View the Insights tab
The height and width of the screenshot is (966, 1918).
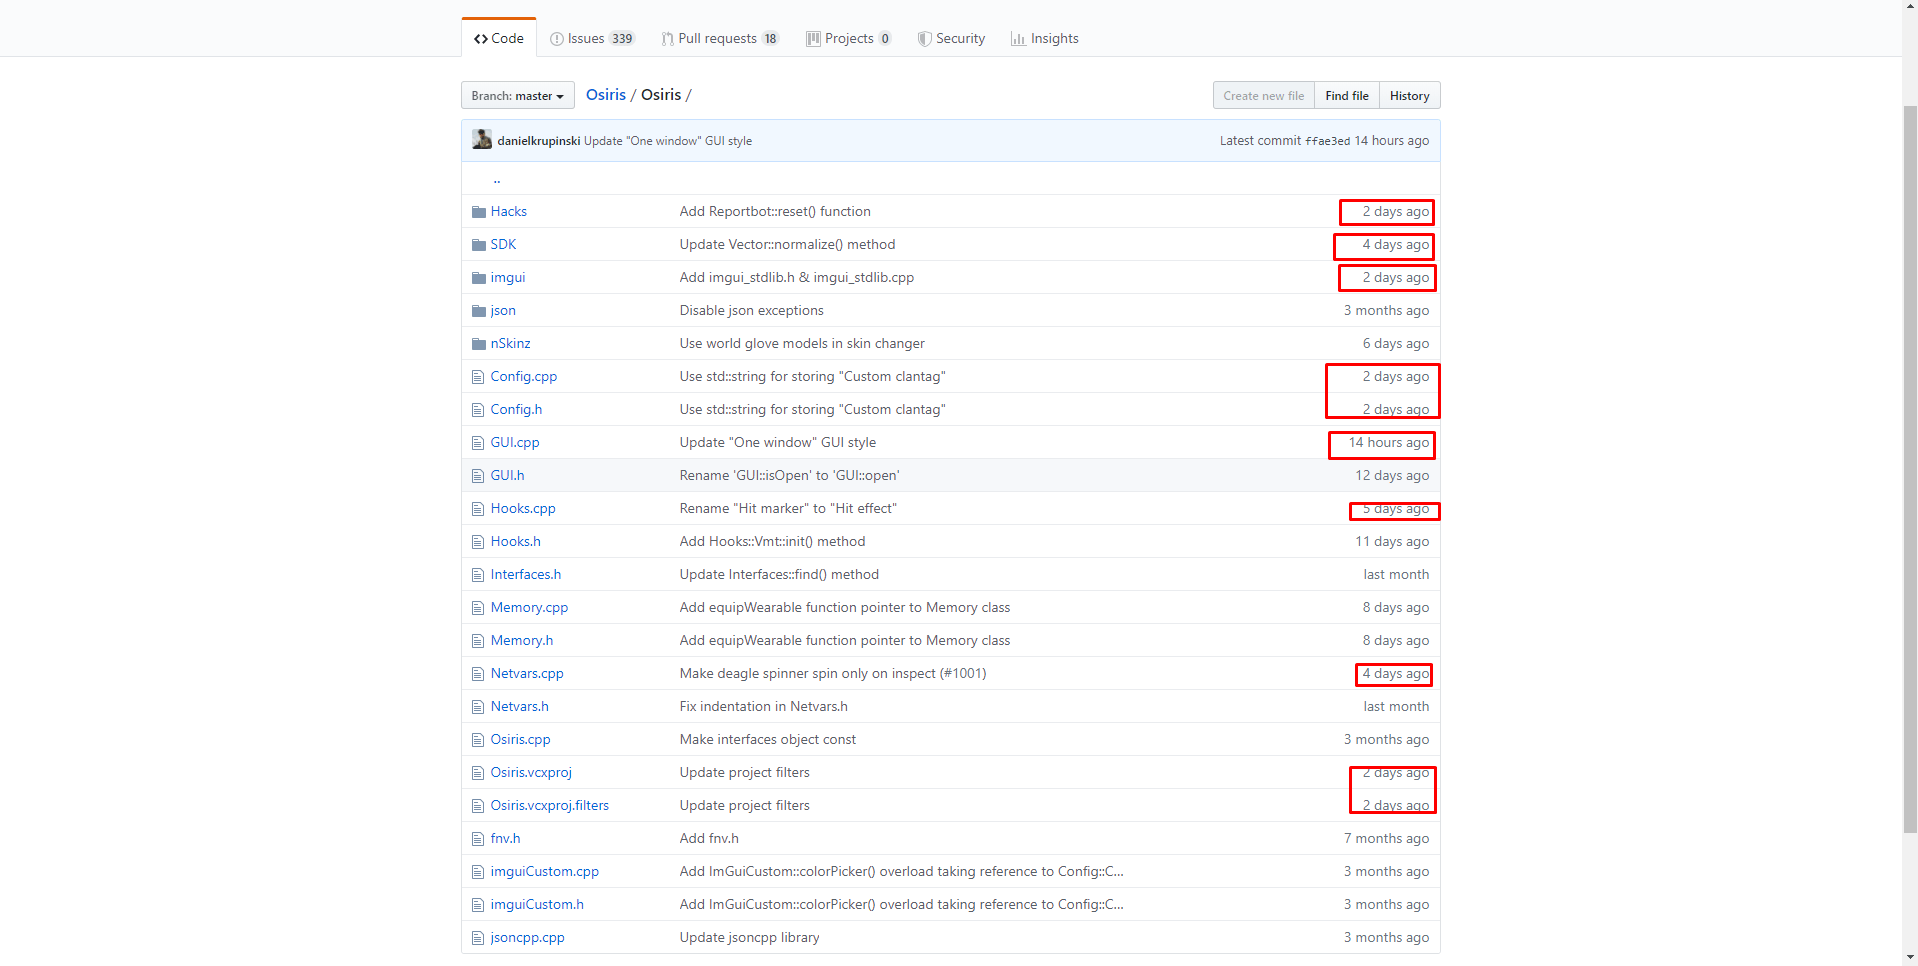pos(1044,38)
